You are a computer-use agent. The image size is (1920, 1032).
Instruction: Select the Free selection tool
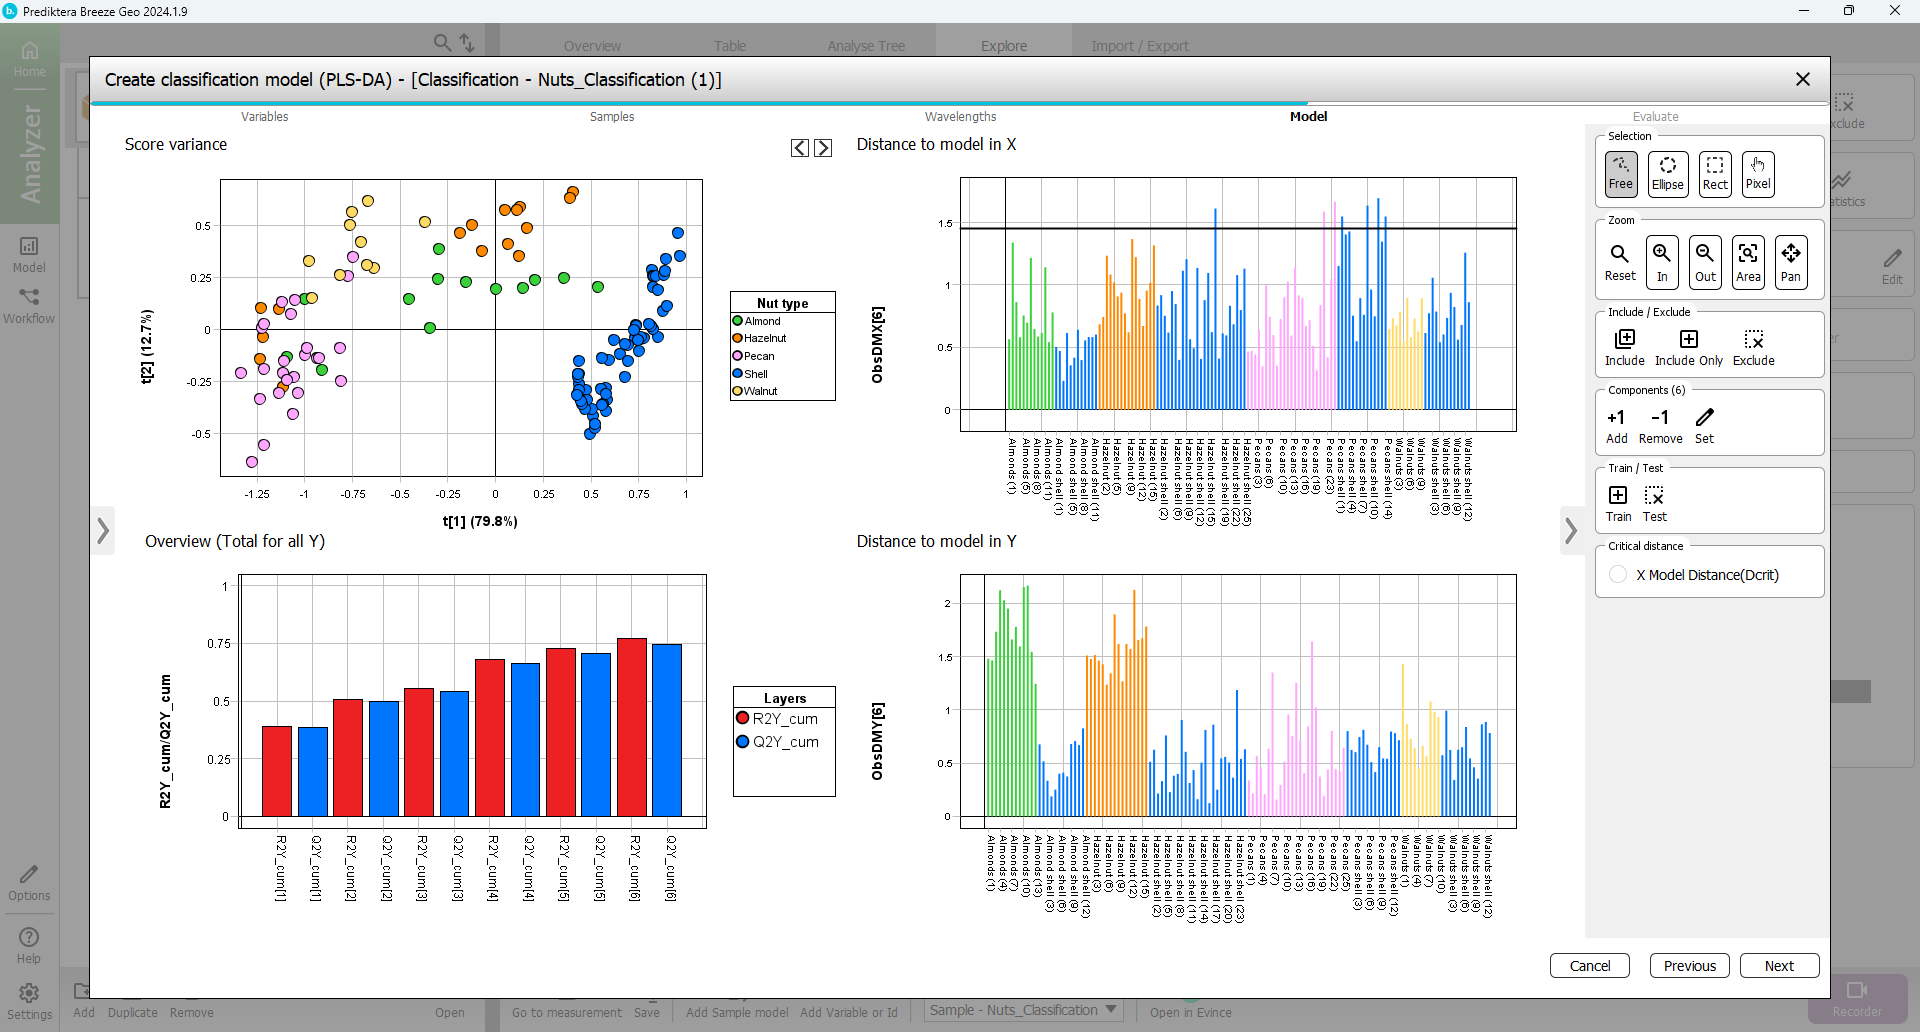tap(1620, 174)
